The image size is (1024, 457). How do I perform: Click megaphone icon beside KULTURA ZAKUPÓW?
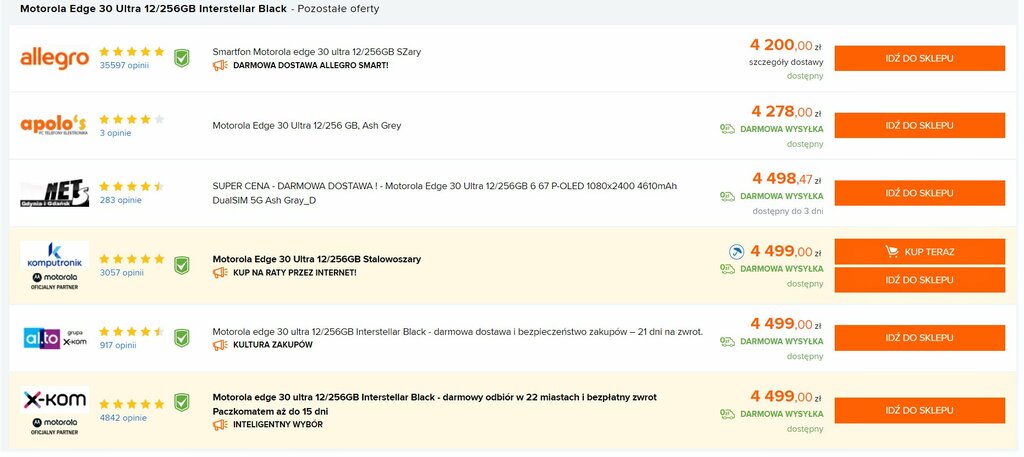click(220, 345)
